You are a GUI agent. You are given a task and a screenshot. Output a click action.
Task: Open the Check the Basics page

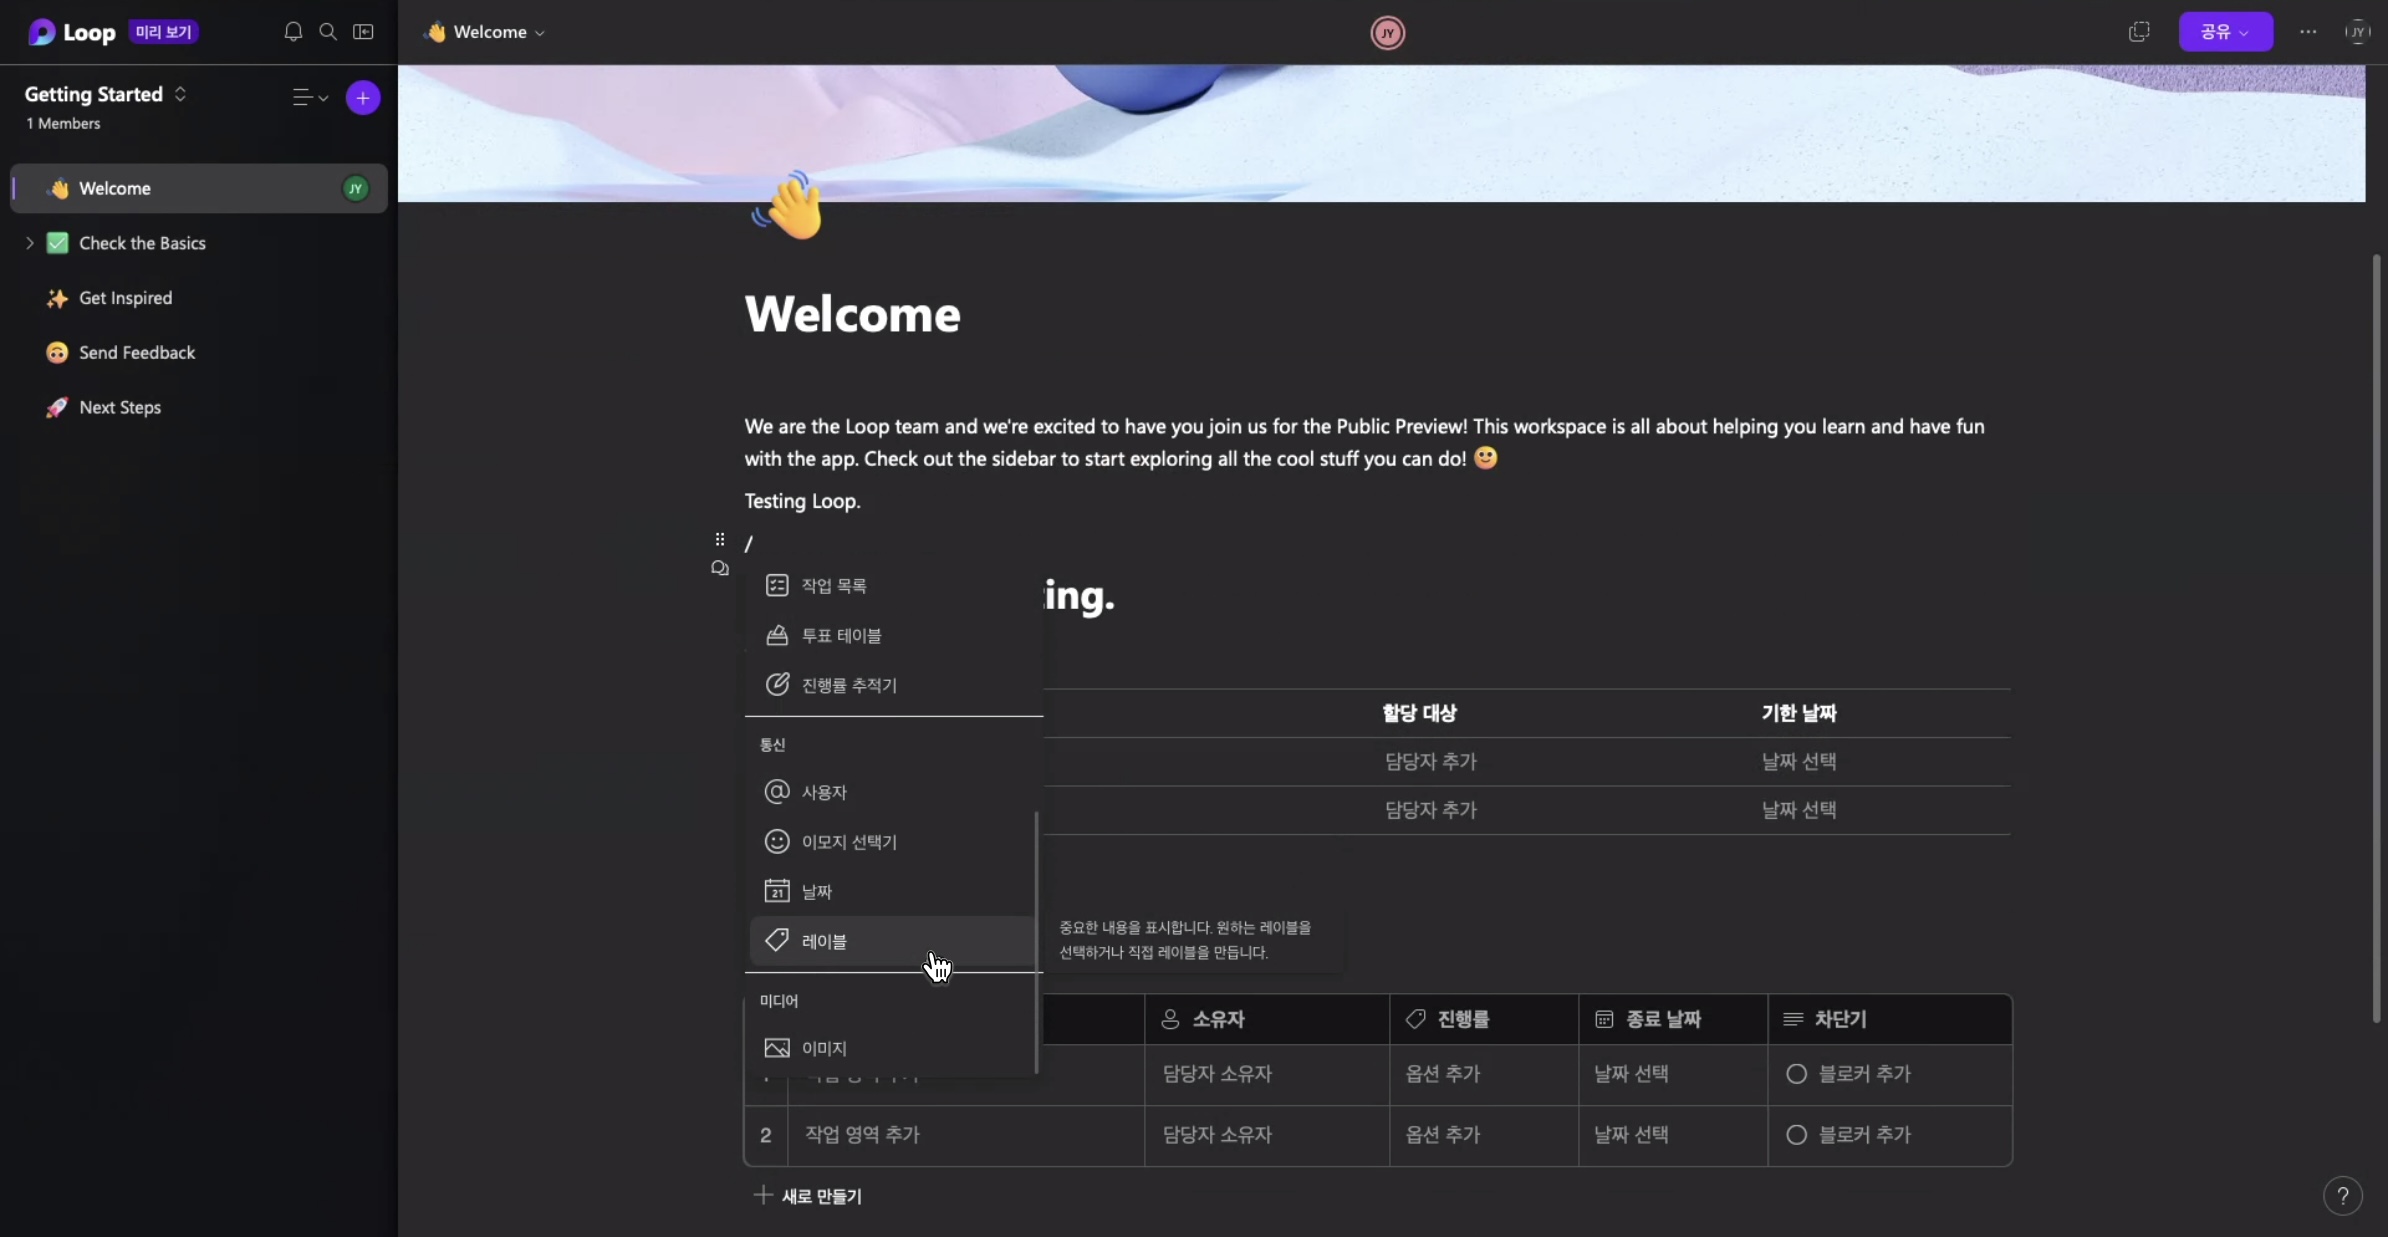pos(142,243)
